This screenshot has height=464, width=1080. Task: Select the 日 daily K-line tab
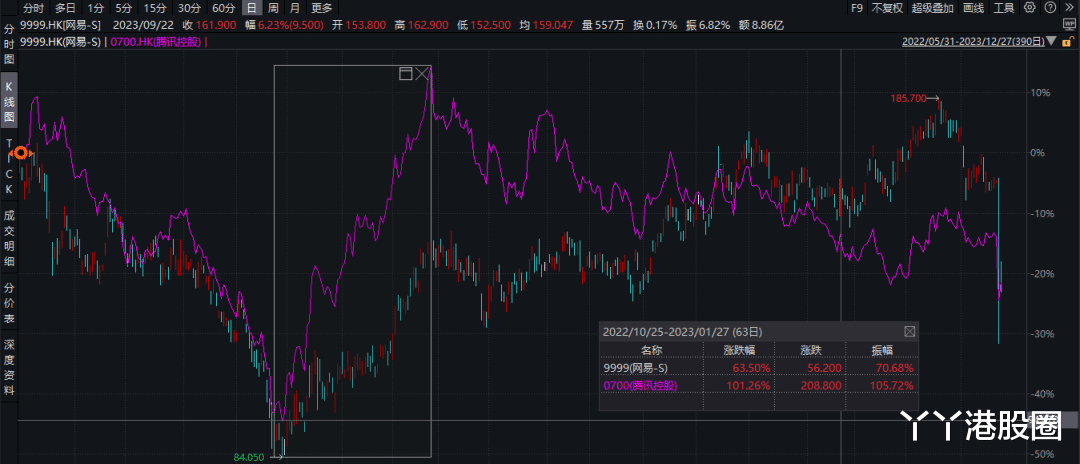point(252,8)
